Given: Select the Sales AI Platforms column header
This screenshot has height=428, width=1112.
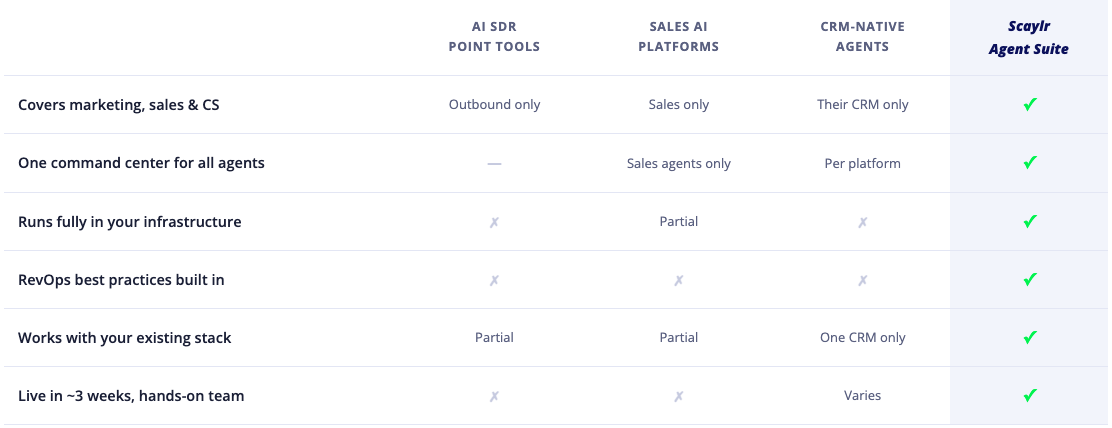Looking at the screenshot, I should pos(679,37).
